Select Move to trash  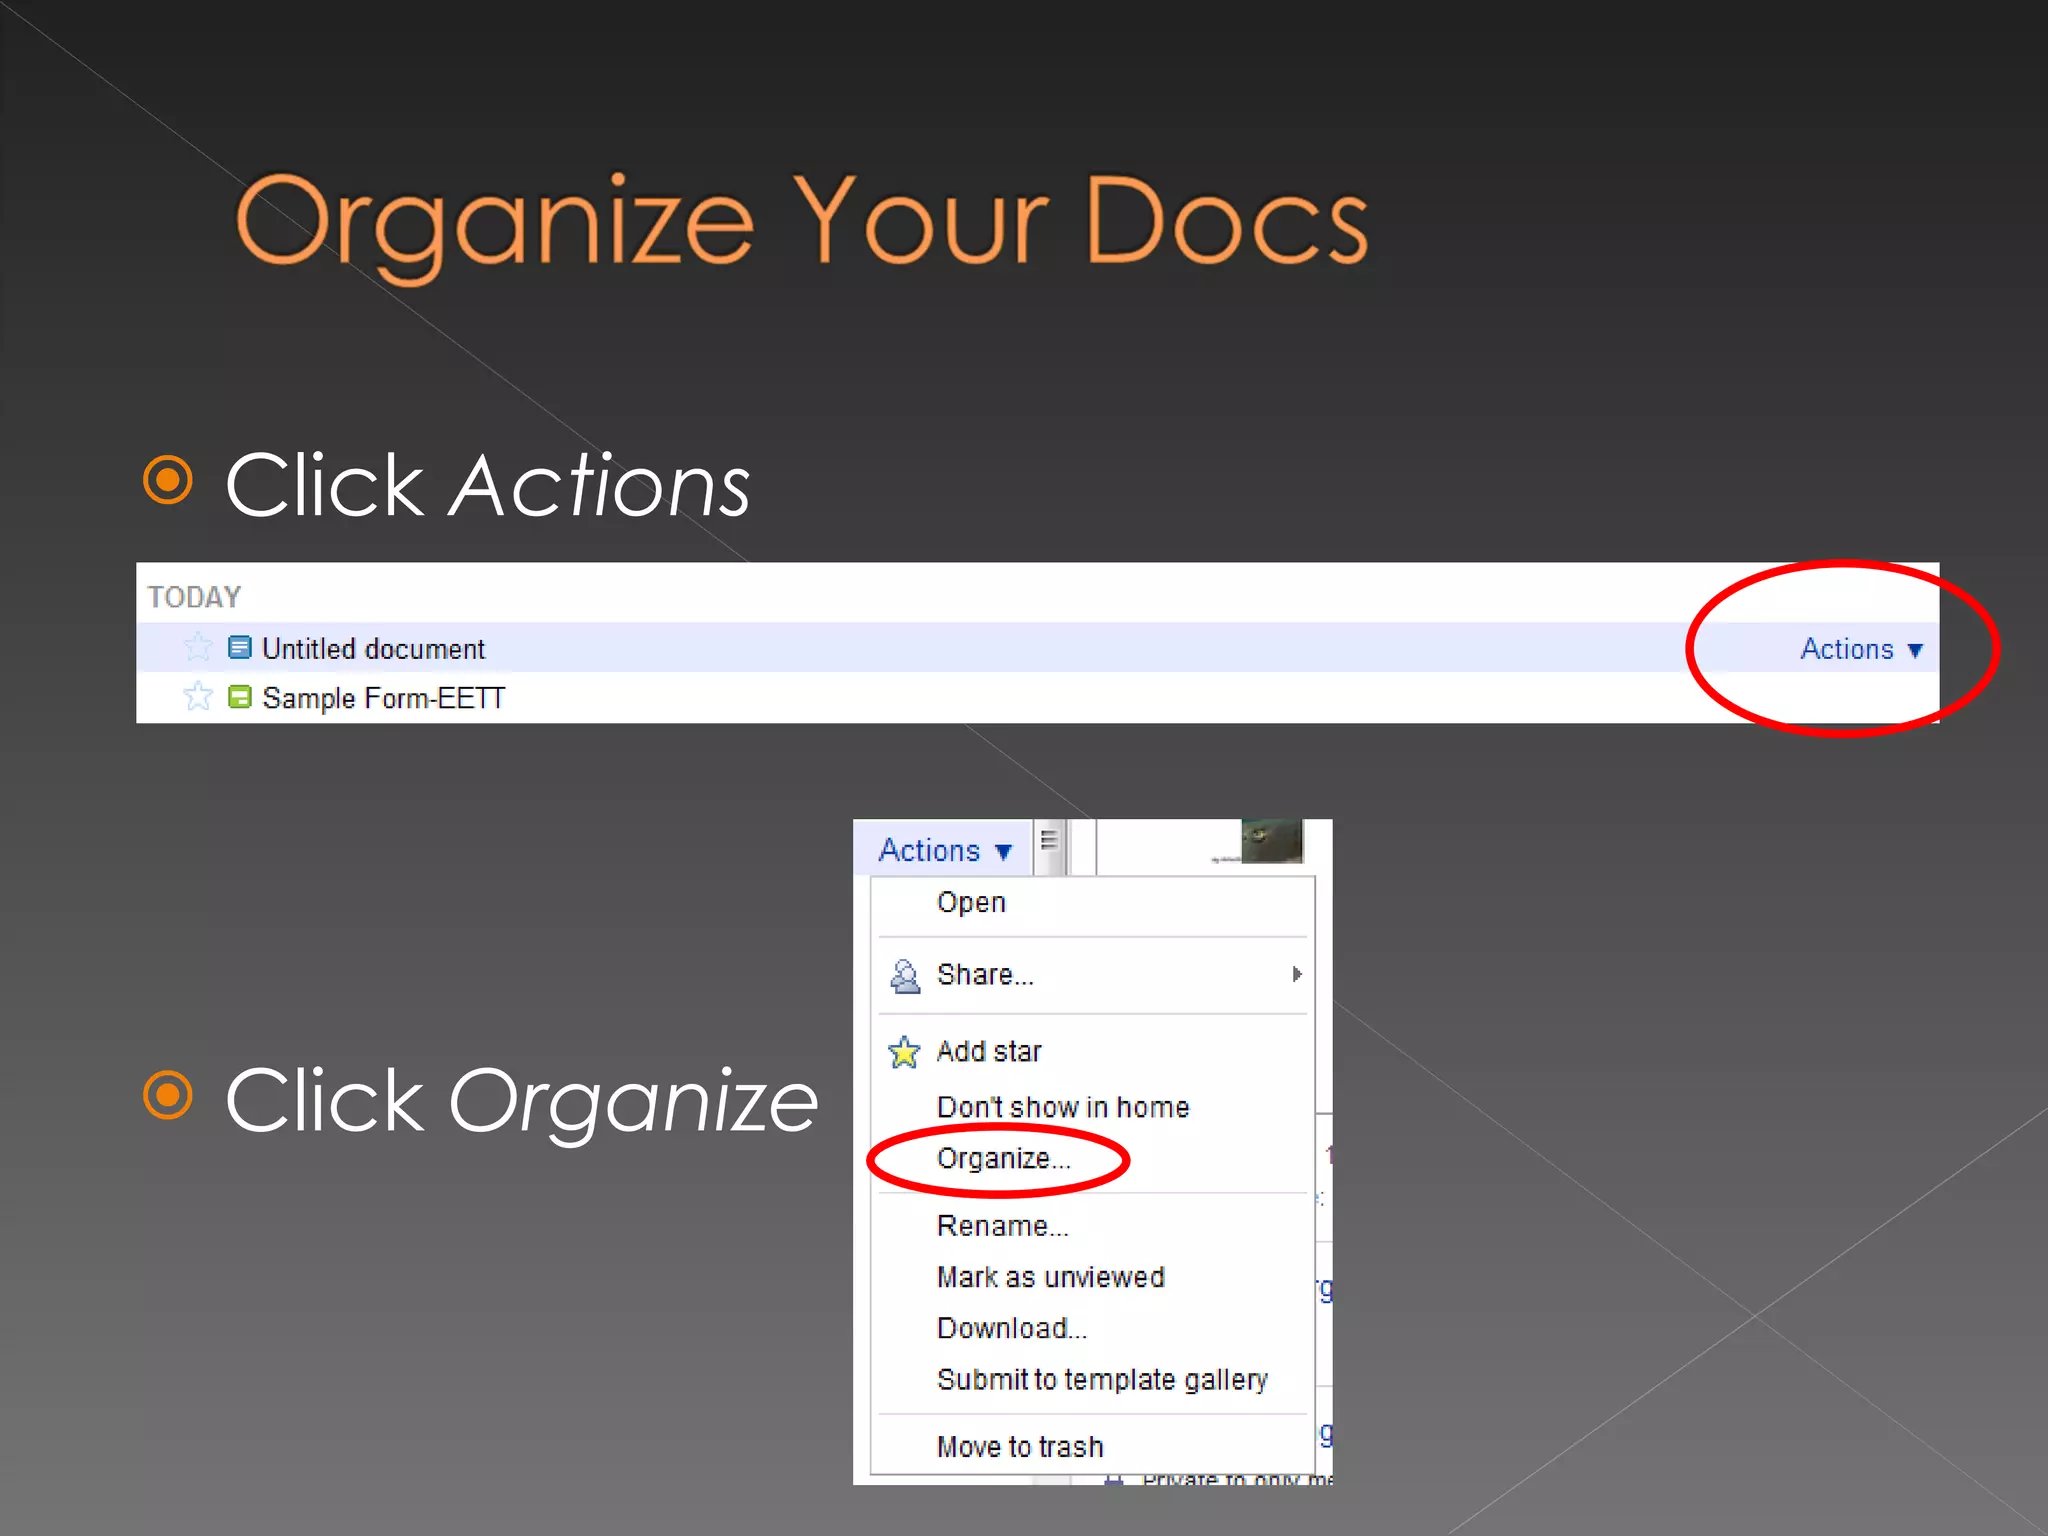(1020, 1447)
